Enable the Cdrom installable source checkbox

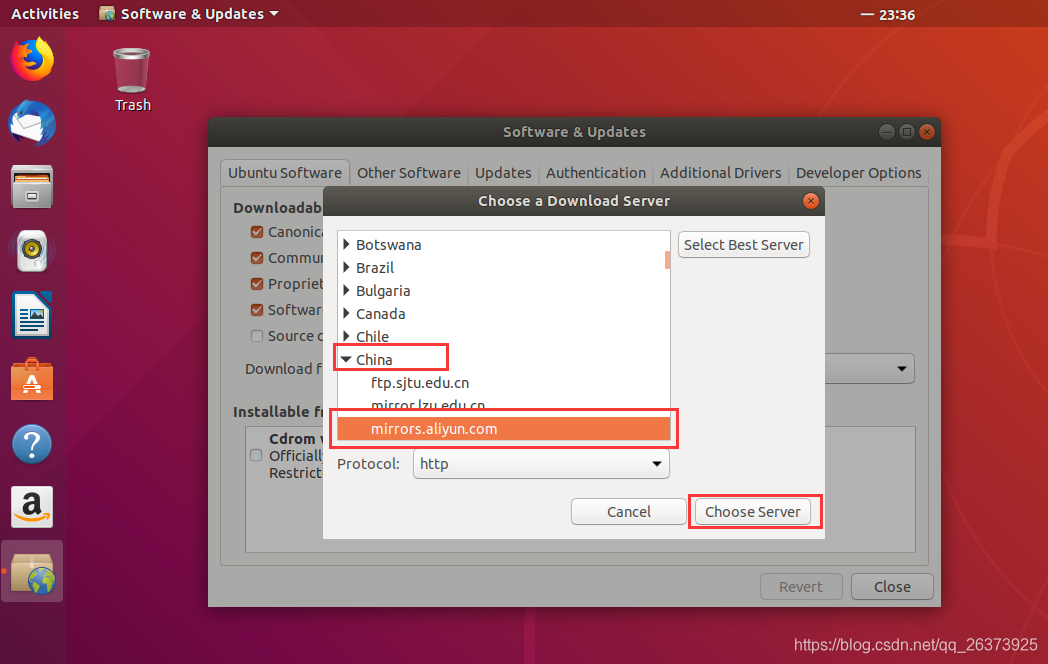click(x=256, y=455)
